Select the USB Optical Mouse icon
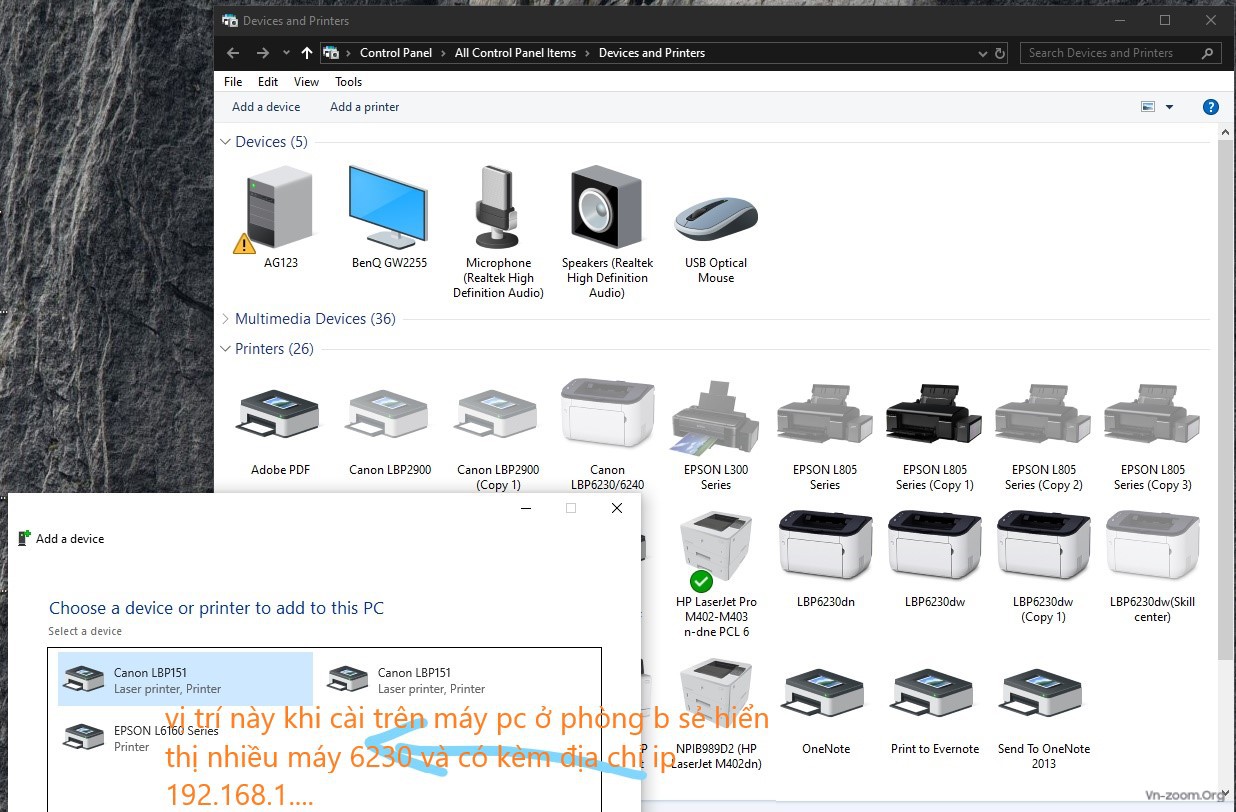 716,220
